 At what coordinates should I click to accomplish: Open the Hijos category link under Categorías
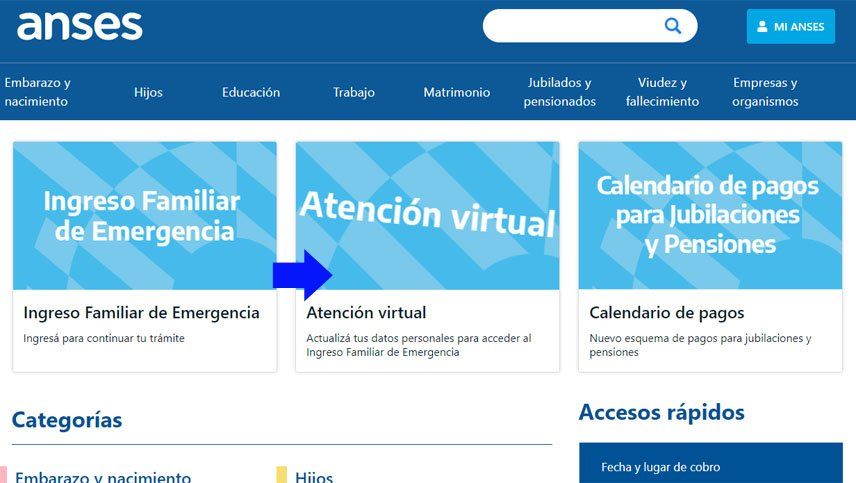pos(314,477)
